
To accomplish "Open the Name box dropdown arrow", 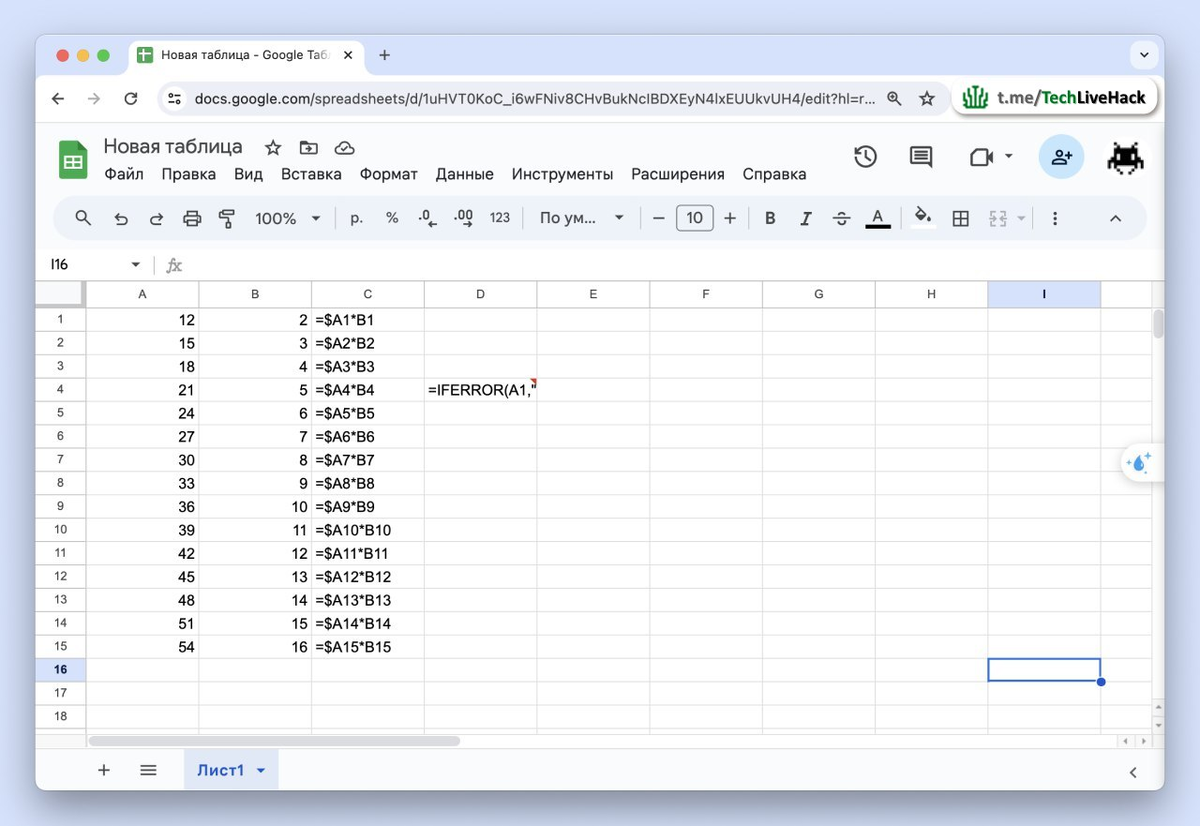I will 136,265.
